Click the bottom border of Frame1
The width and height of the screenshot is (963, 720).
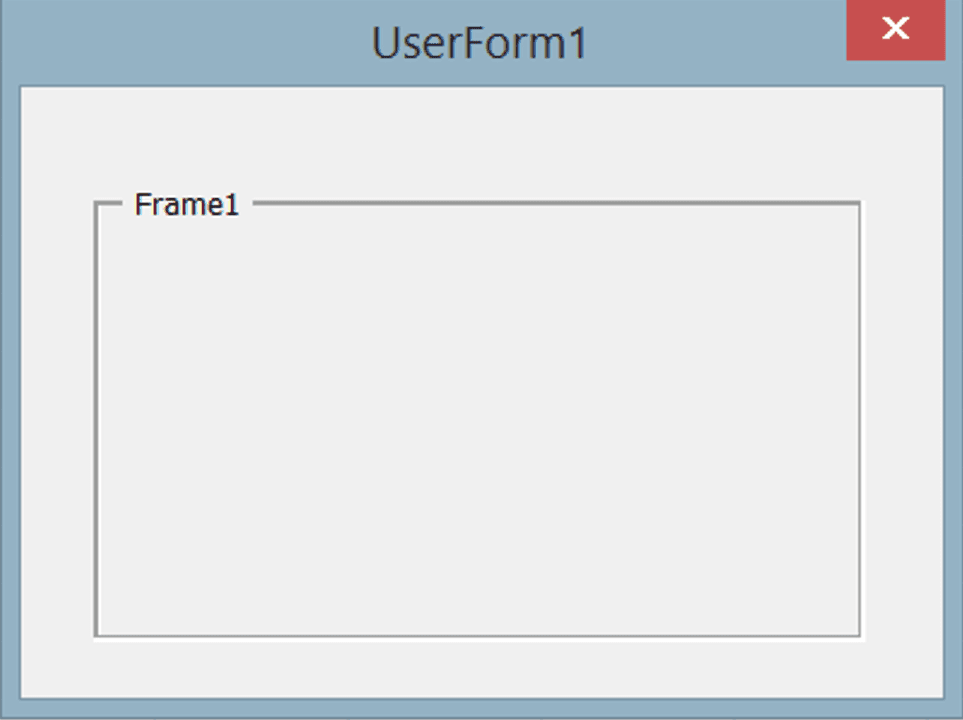(x=478, y=636)
